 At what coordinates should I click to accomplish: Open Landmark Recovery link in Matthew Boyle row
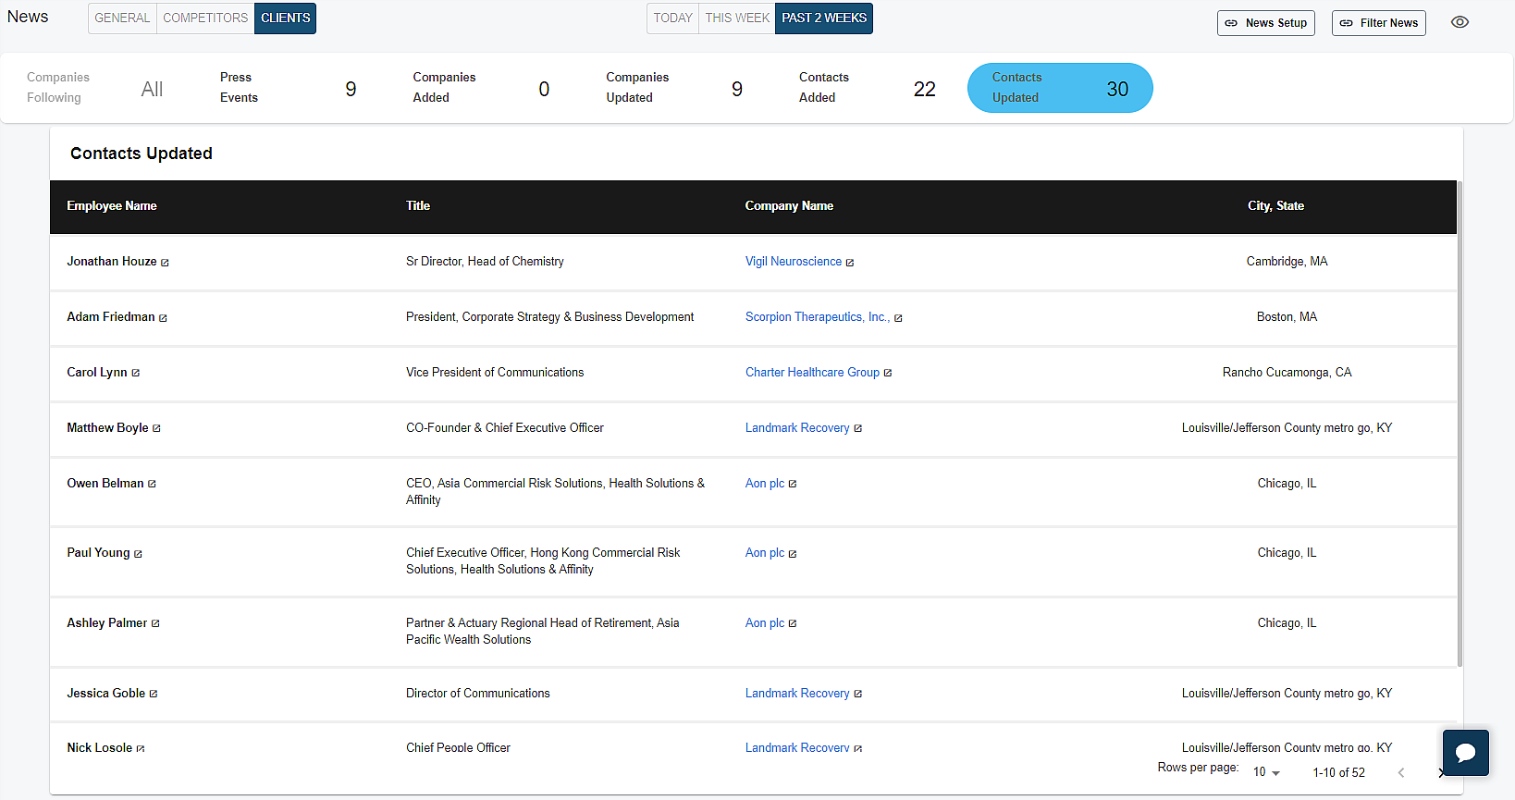coord(797,428)
